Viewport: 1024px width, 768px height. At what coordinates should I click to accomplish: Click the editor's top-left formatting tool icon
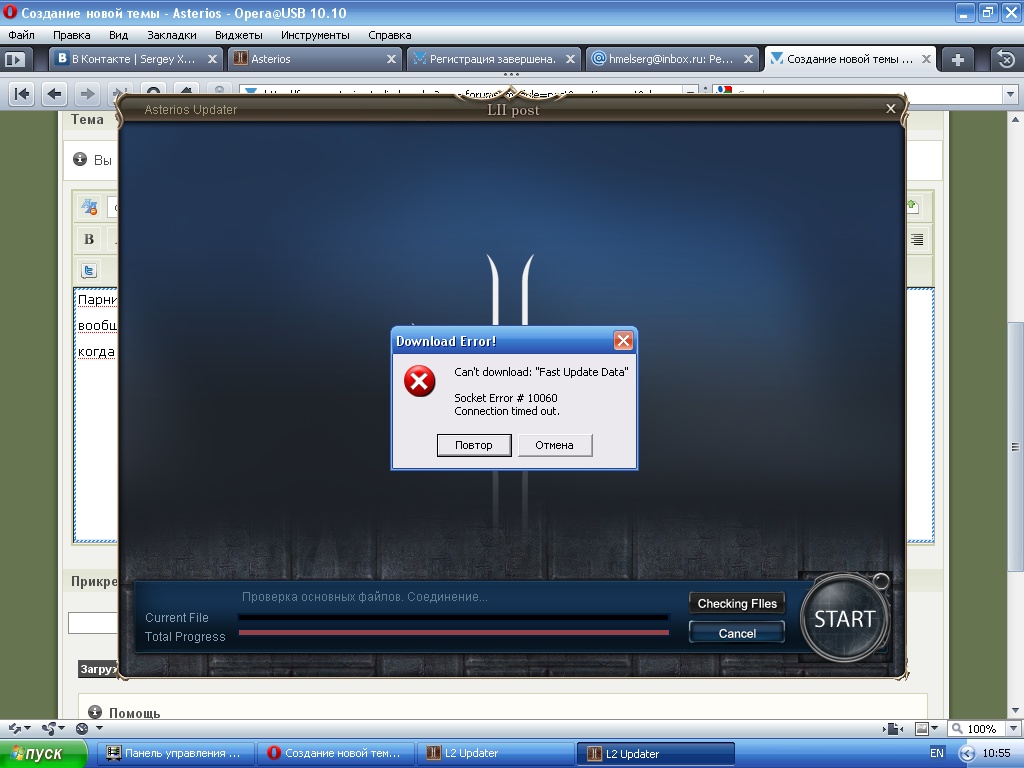[x=89, y=207]
